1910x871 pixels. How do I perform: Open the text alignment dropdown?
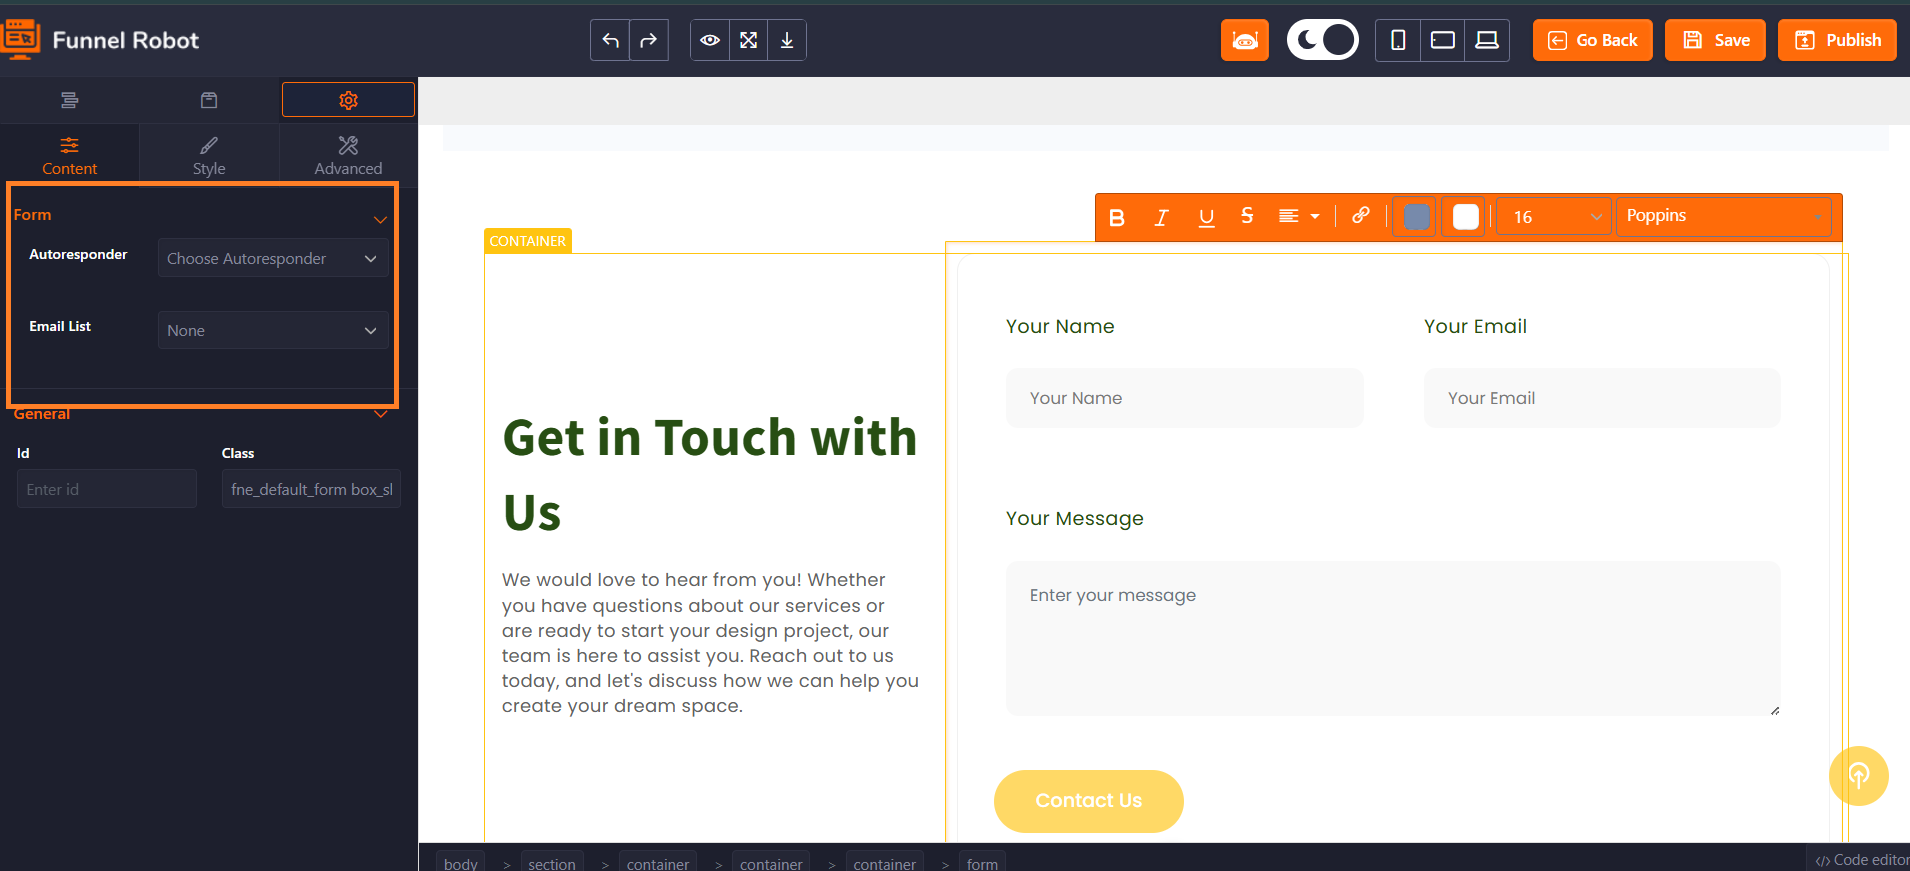coord(1299,216)
